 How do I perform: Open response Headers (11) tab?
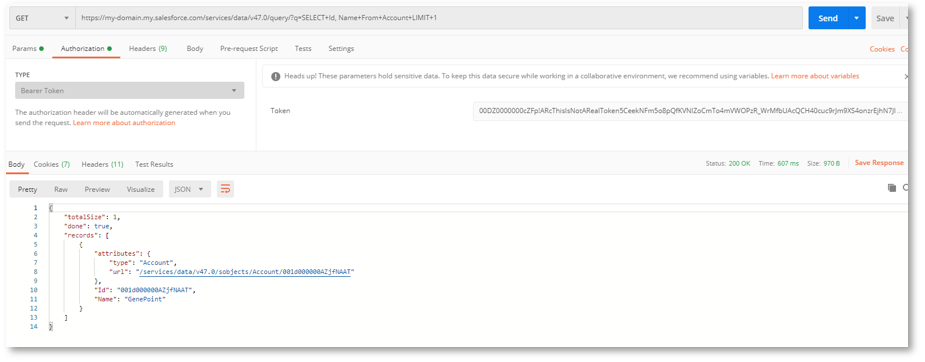coord(102,164)
